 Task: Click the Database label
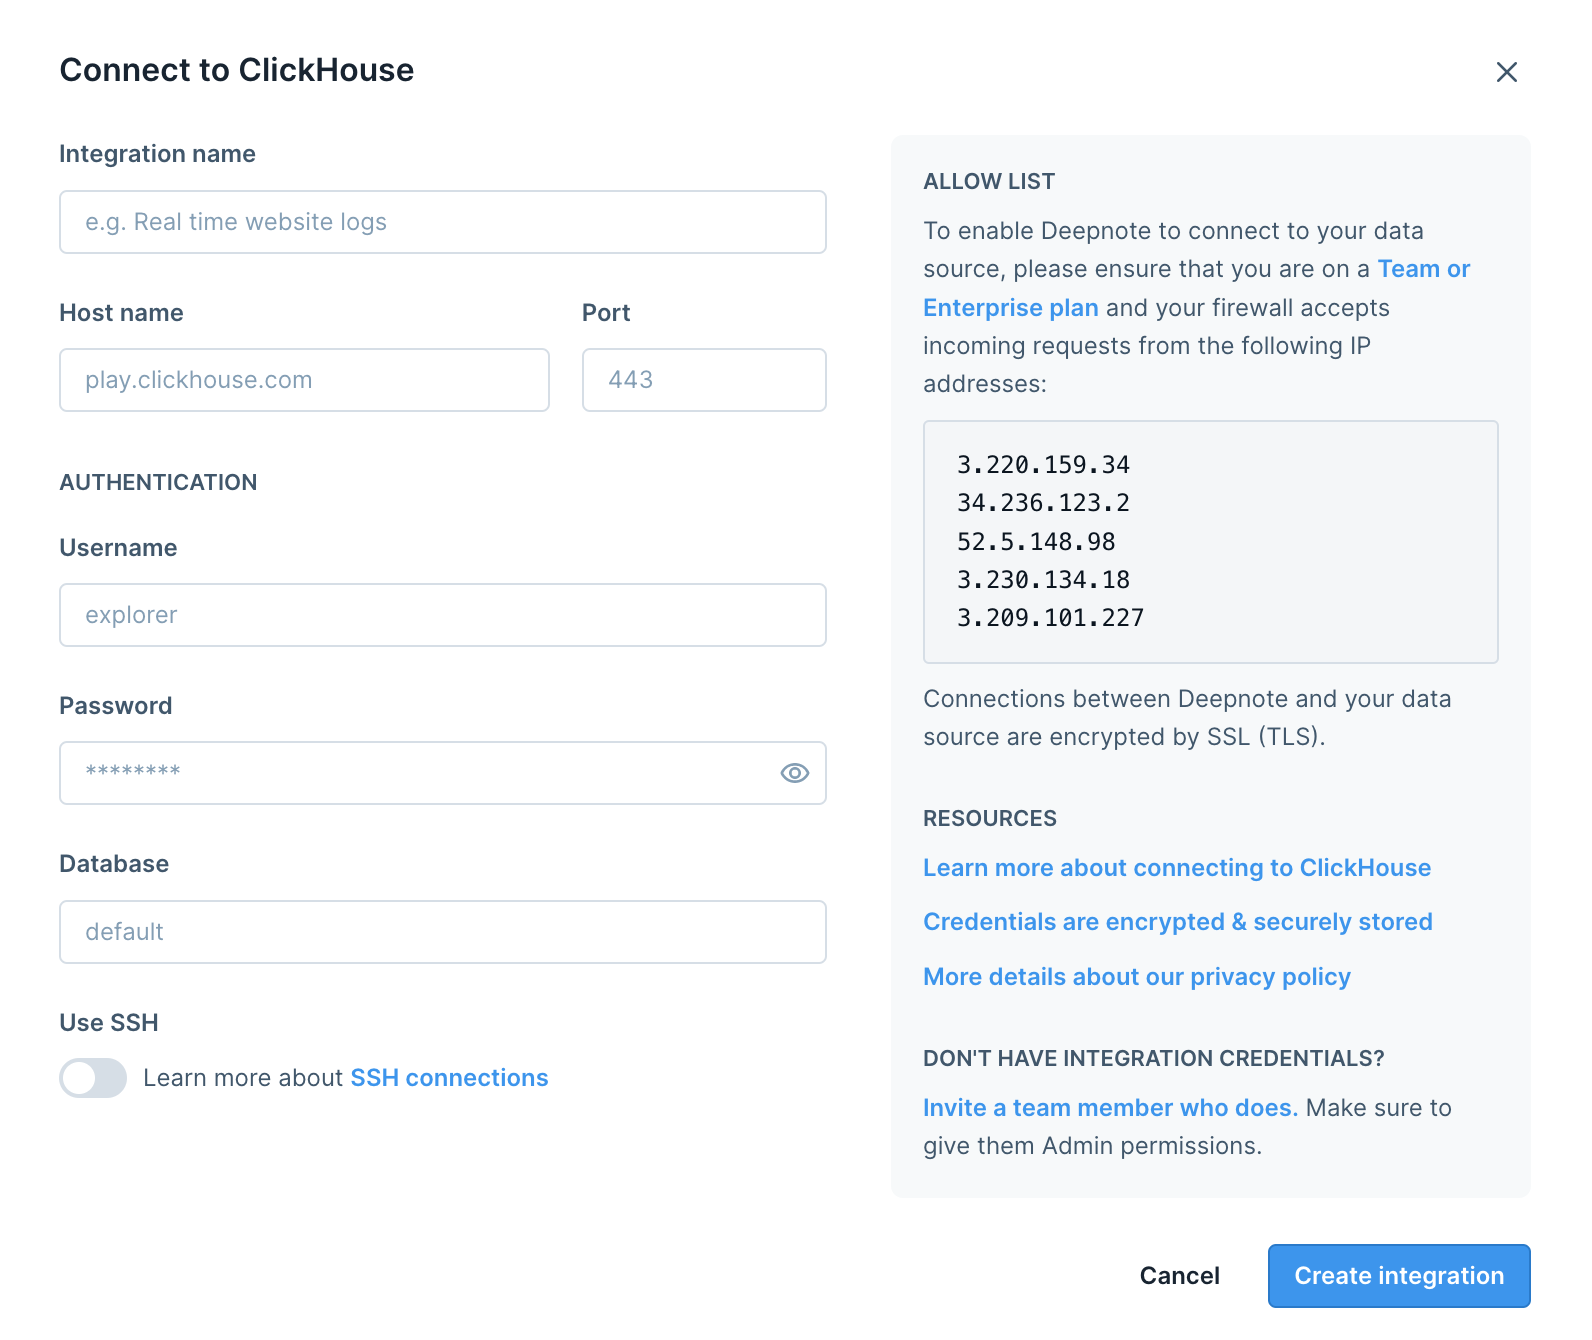114,864
